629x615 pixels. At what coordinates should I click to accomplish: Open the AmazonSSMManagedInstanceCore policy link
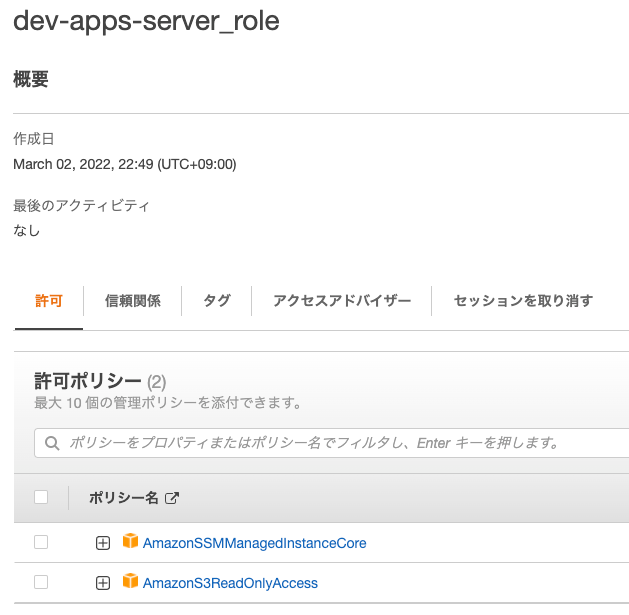click(254, 543)
